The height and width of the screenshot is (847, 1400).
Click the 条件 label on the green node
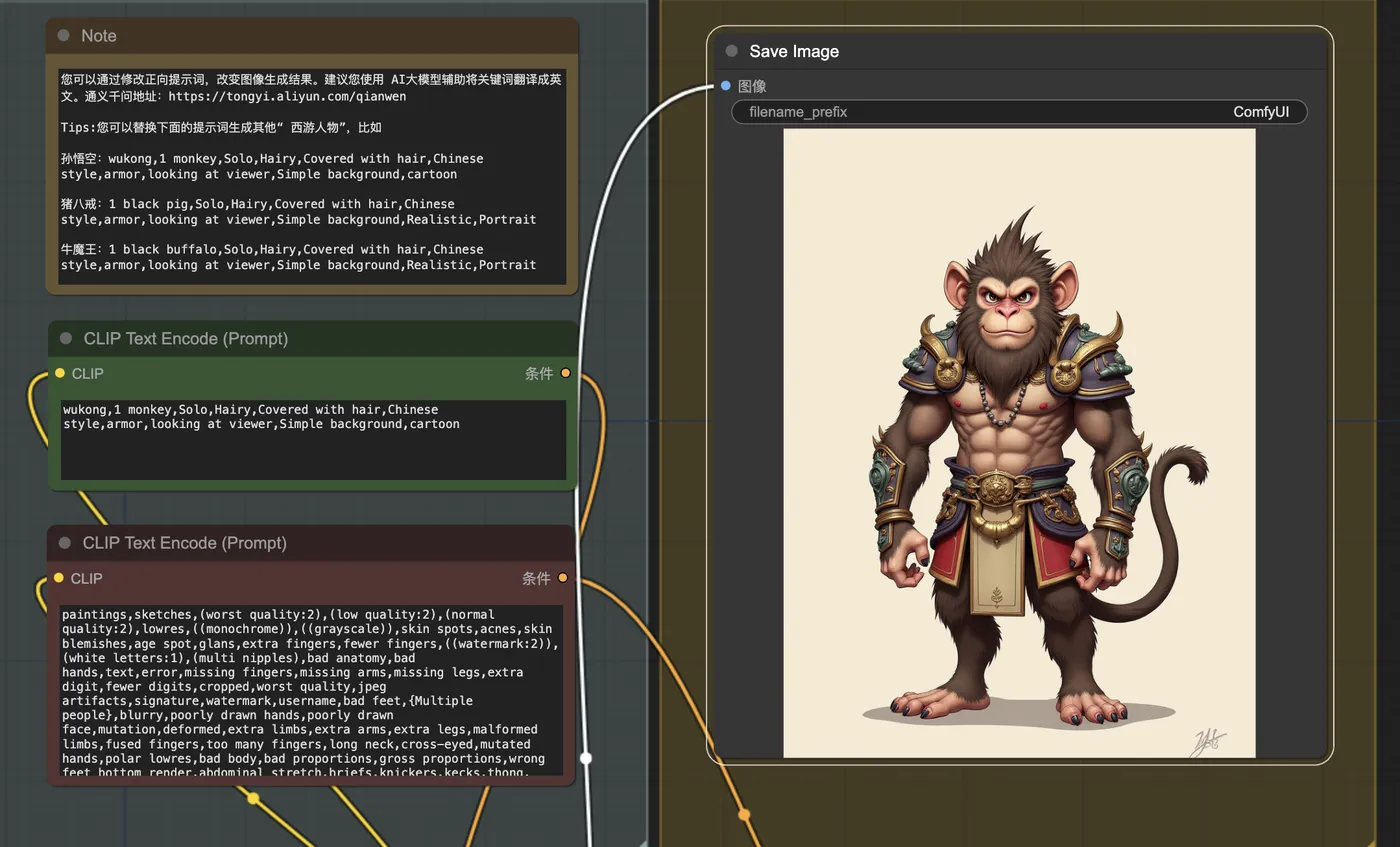pyautogui.click(x=538, y=373)
